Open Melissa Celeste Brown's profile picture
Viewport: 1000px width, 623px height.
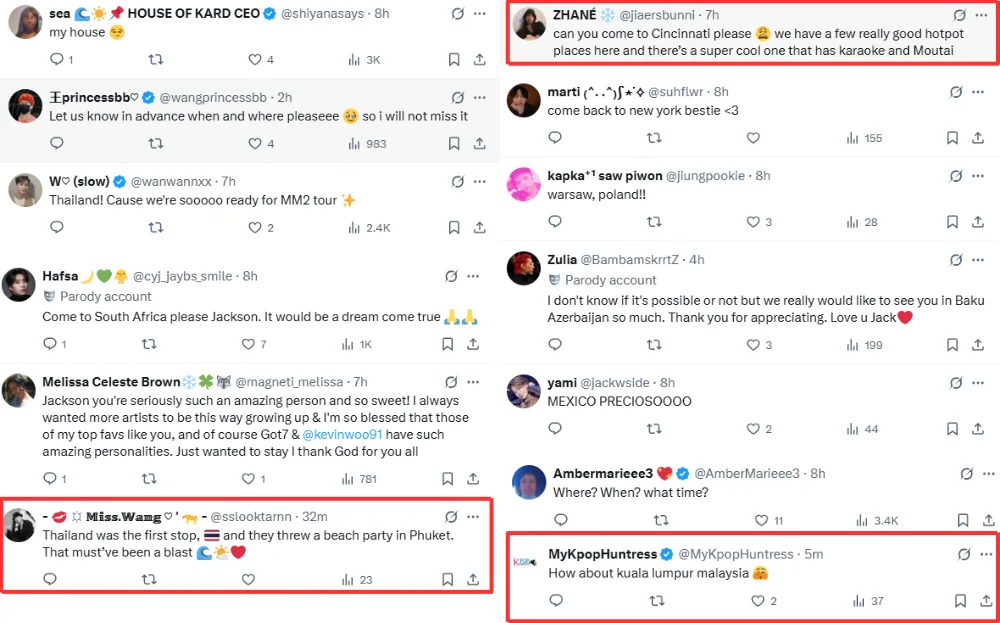[19, 391]
